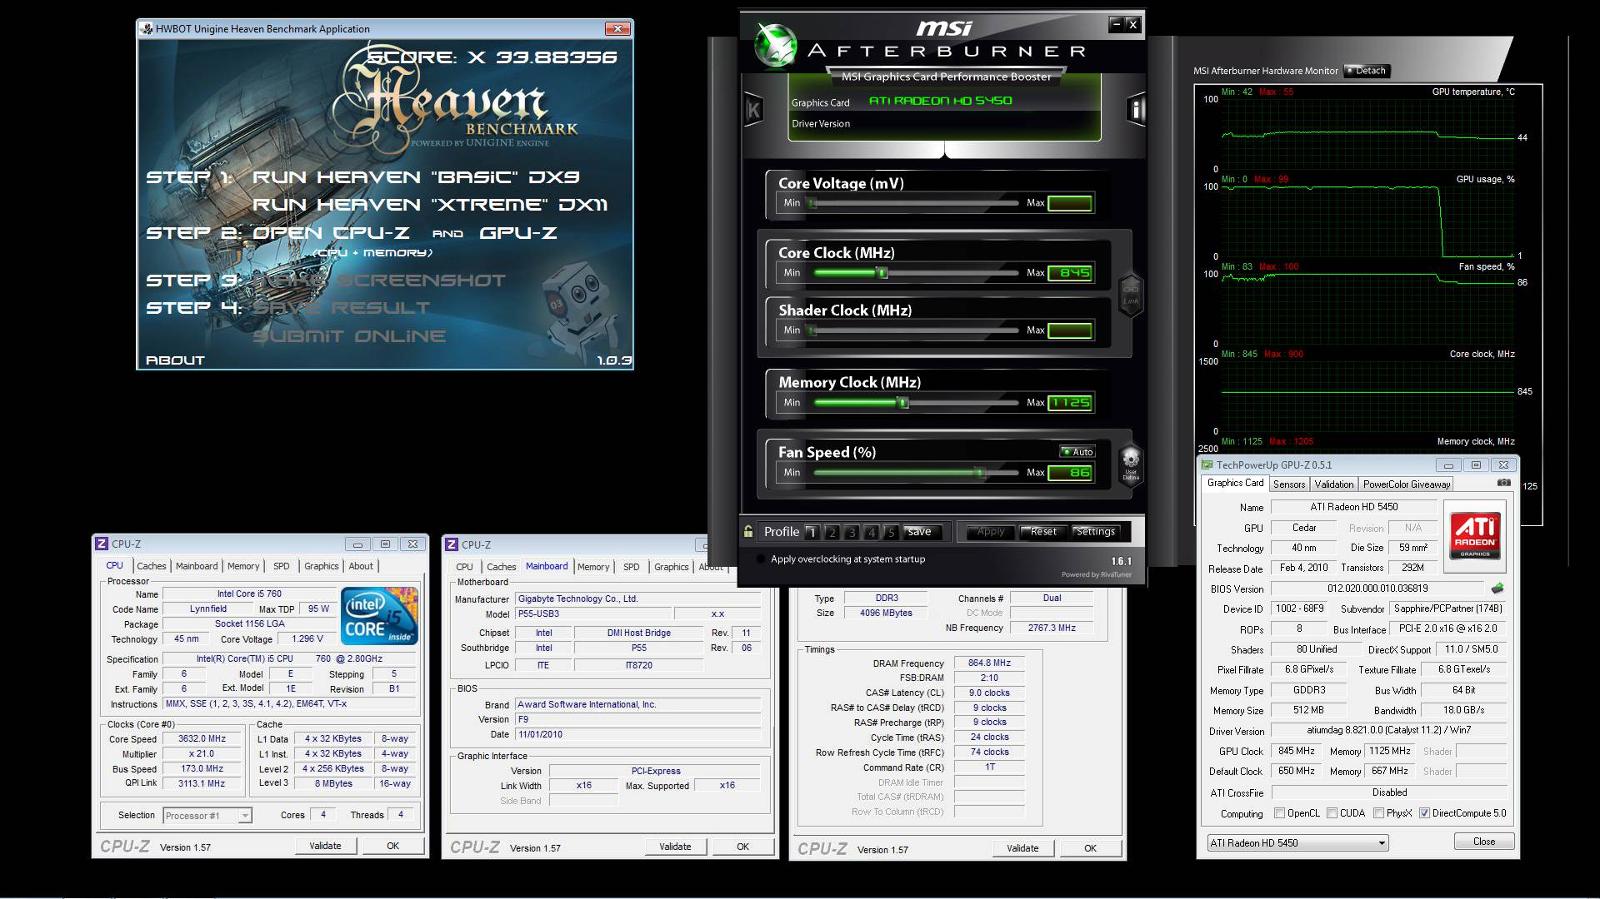This screenshot has height=899, width=1600.
Task: Open the SPD tab in the CPU window of CPU-Z
Action: click(281, 566)
